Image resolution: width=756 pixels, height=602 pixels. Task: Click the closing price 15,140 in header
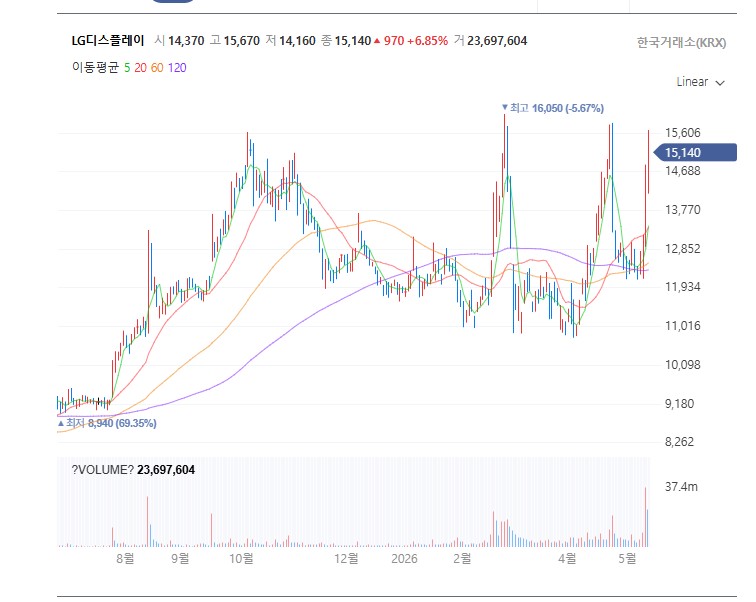pos(353,41)
